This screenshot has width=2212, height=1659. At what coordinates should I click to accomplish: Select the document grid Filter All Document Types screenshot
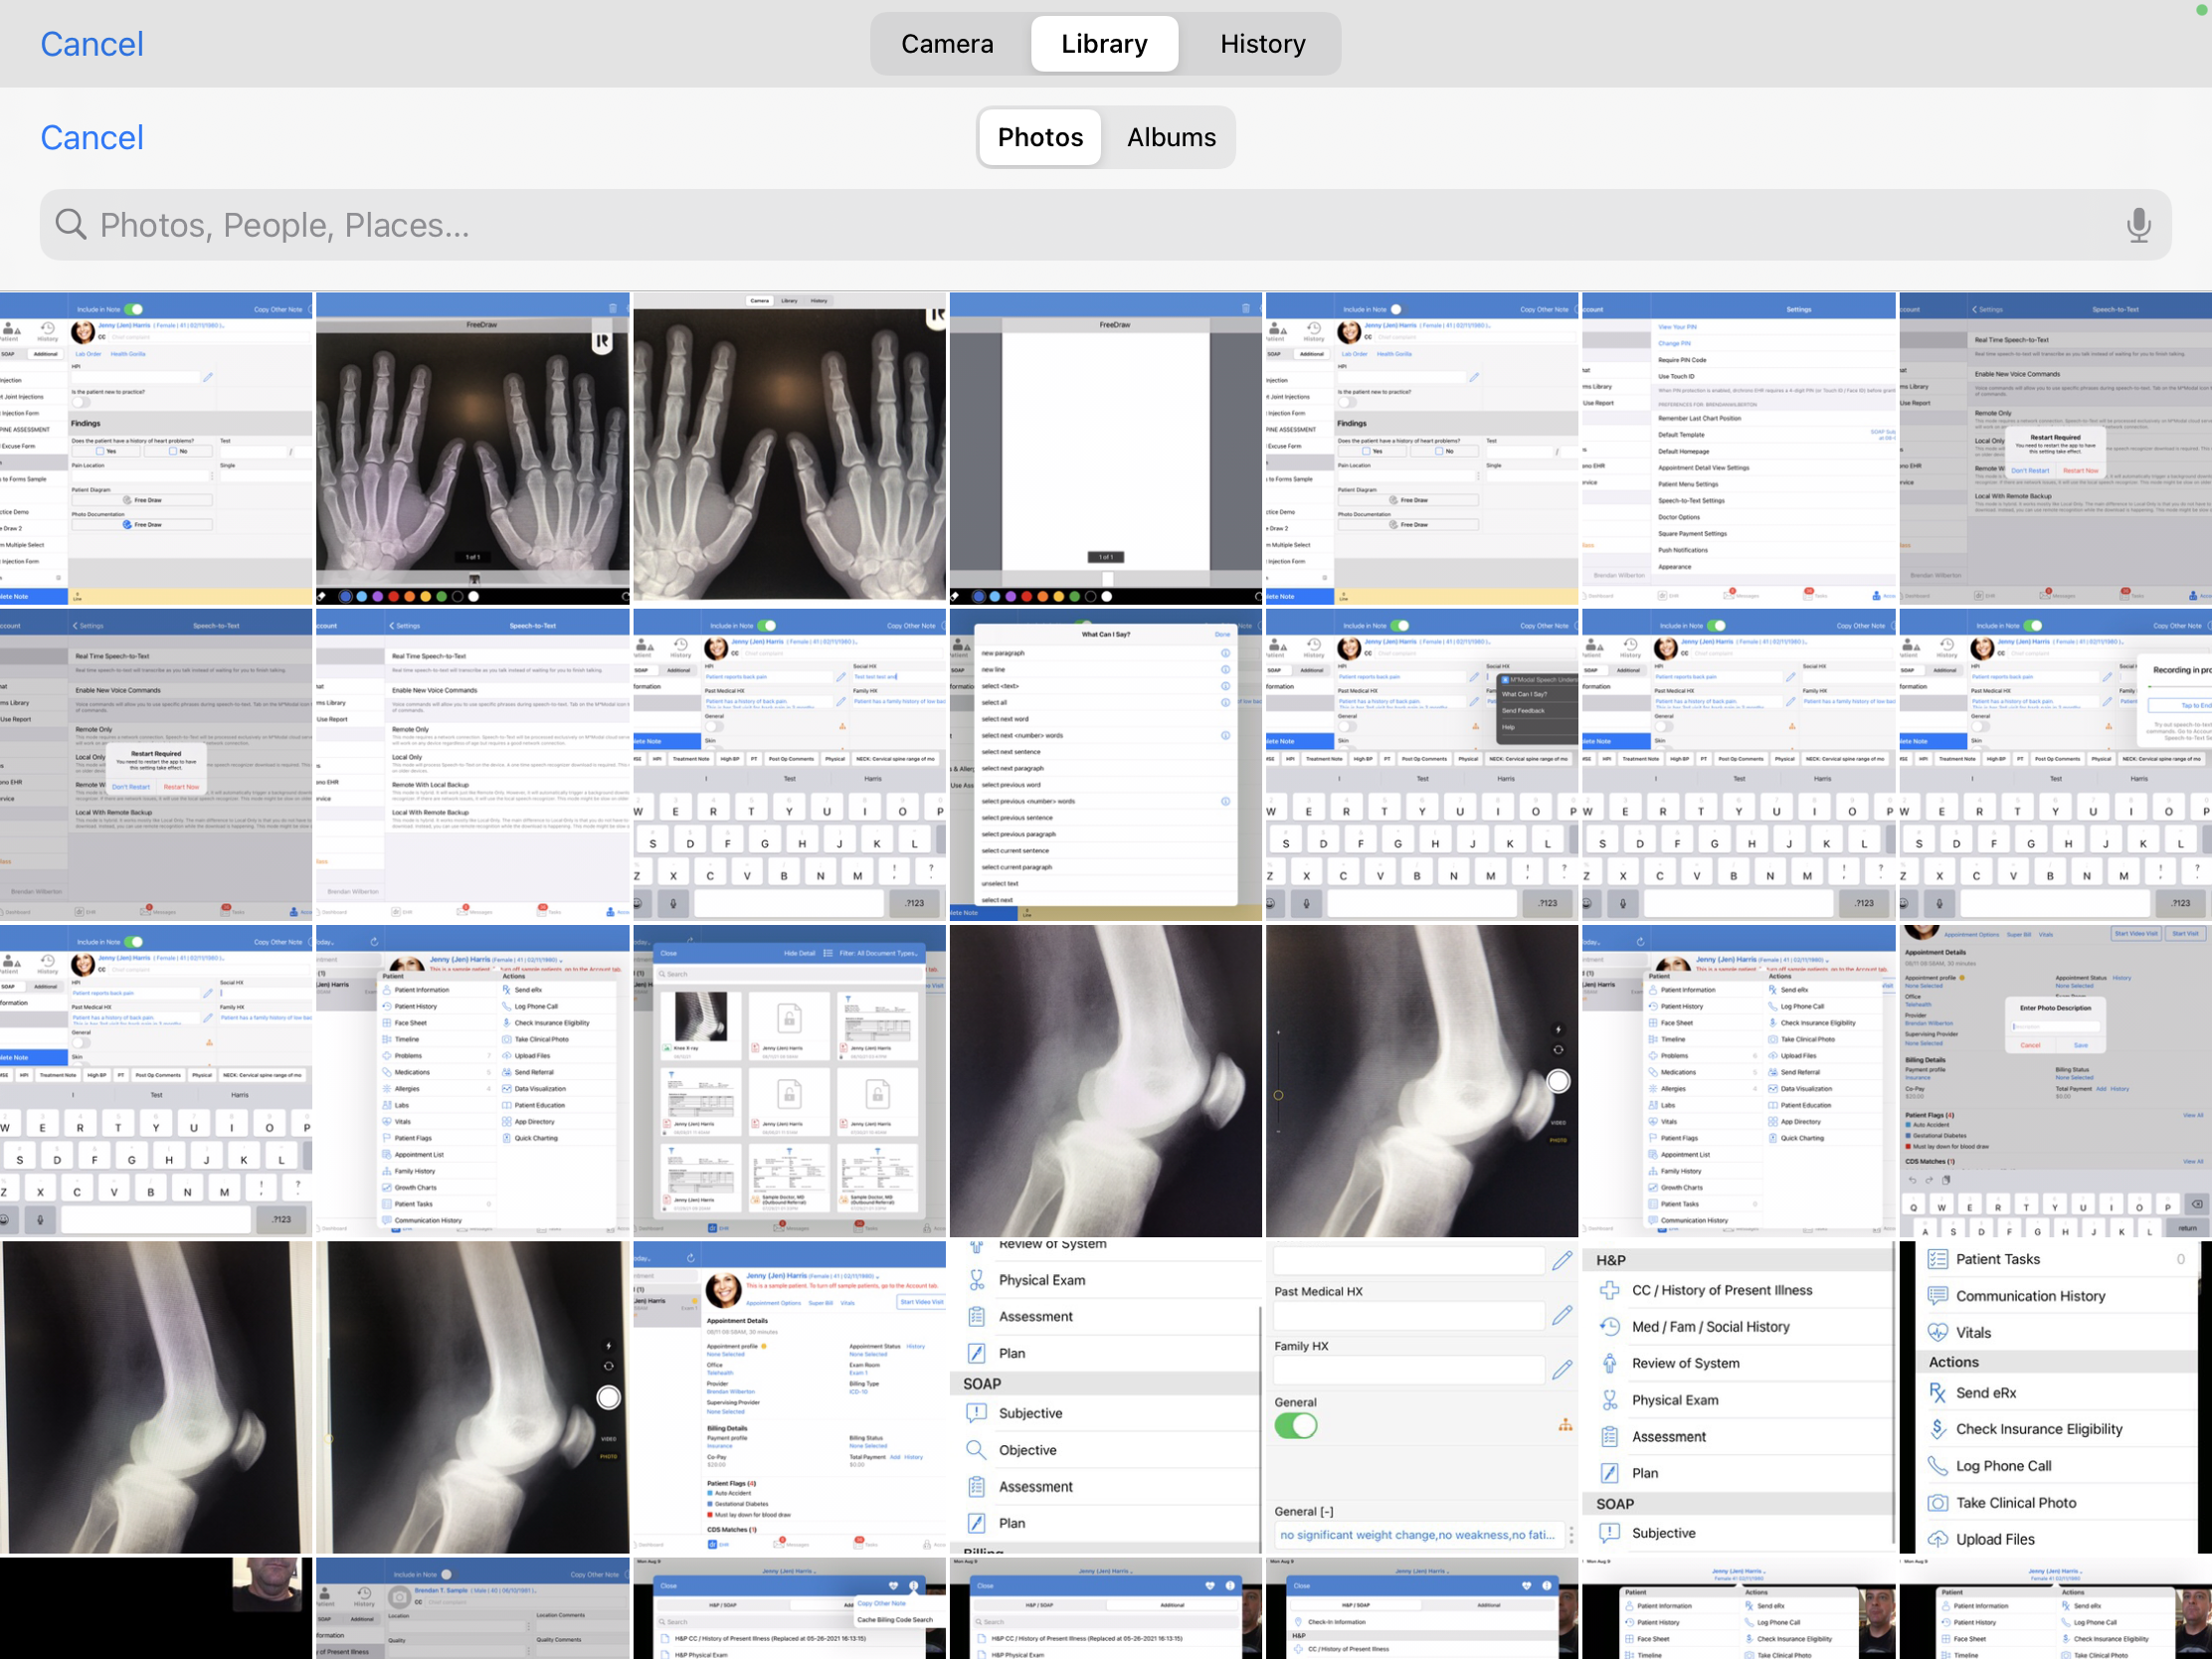(789, 1081)
